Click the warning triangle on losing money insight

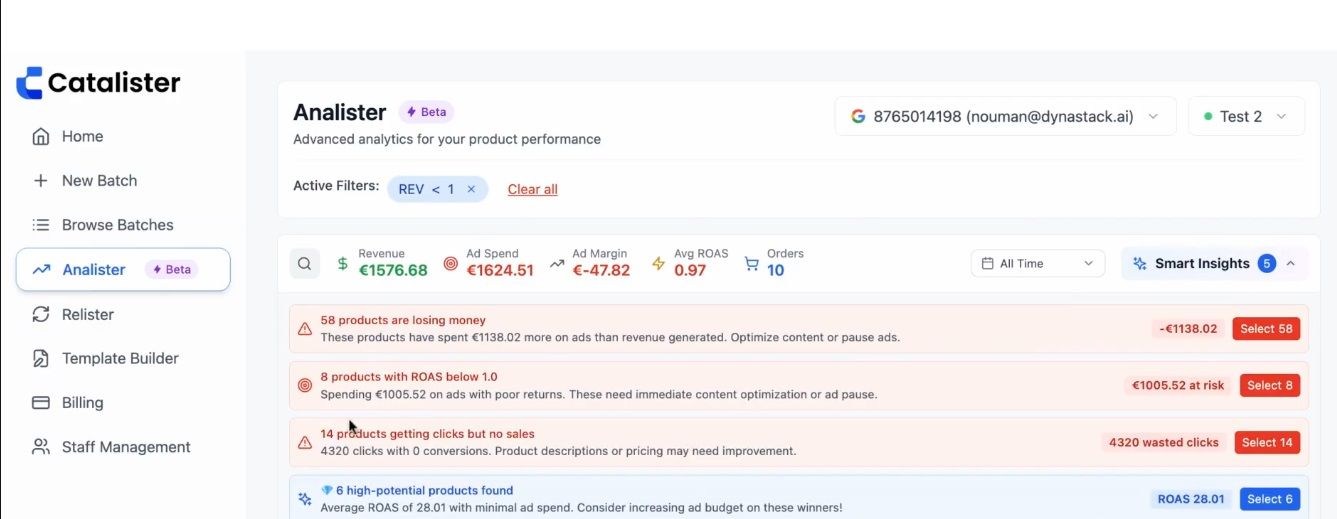tap(305, 329)
